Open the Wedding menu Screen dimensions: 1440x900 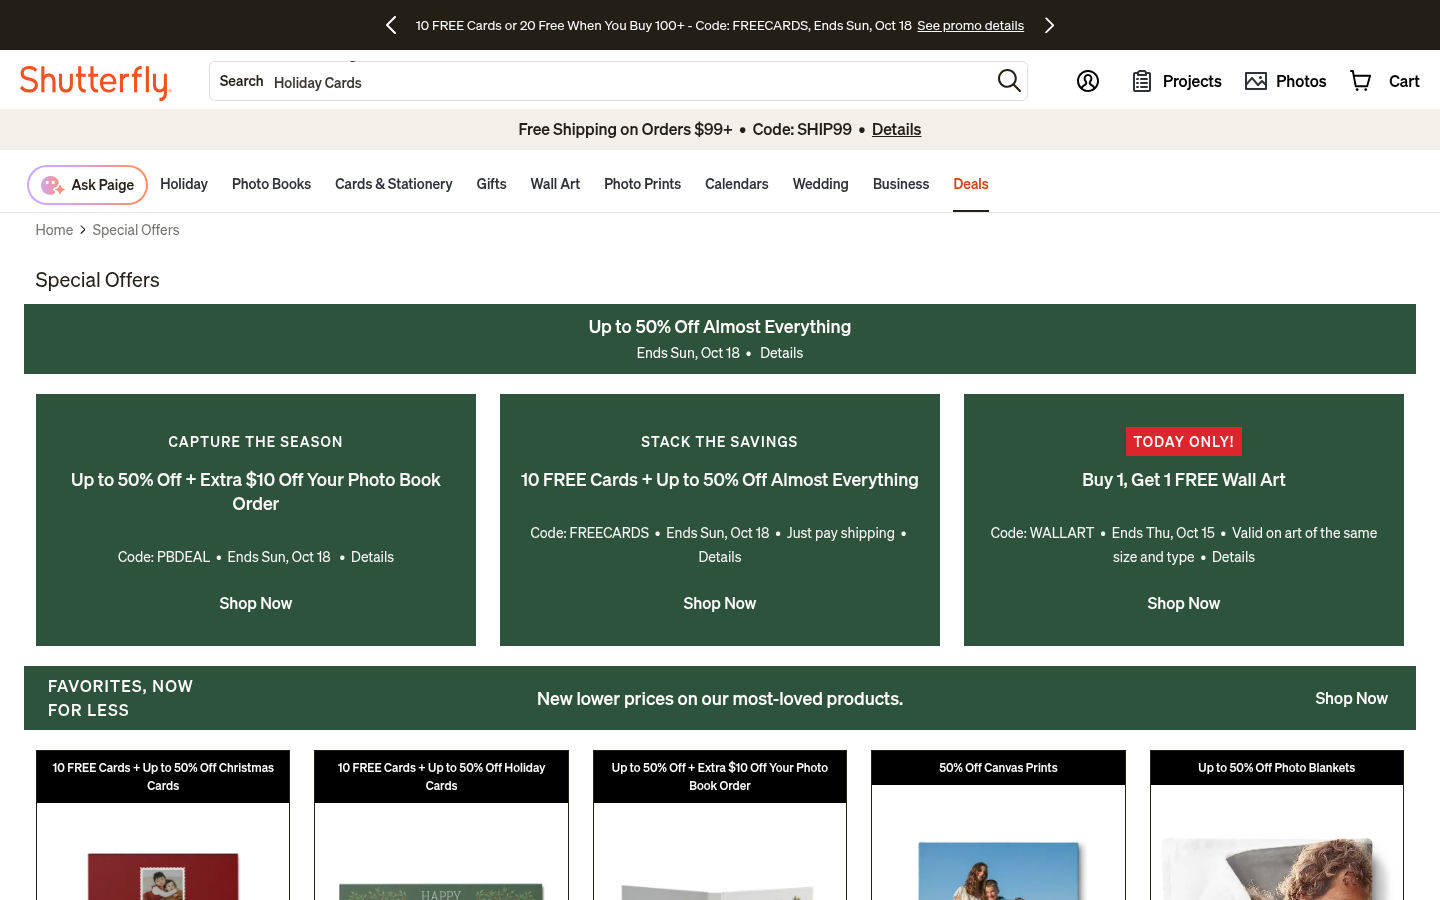(x=820, y=184)
